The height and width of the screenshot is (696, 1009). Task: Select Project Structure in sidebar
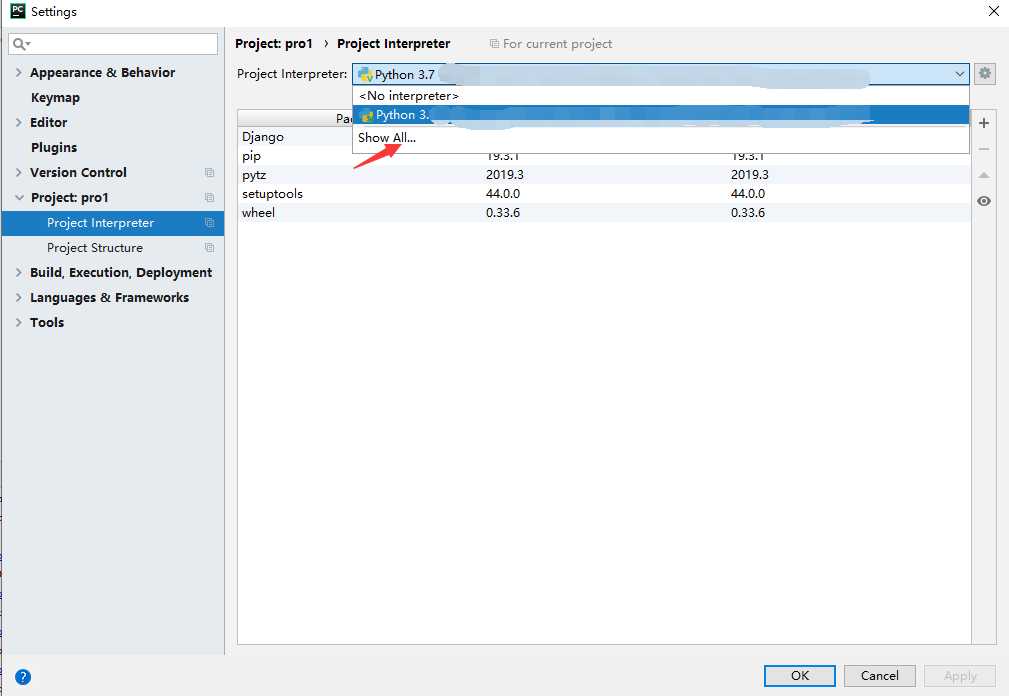click(x=113, y=248)
